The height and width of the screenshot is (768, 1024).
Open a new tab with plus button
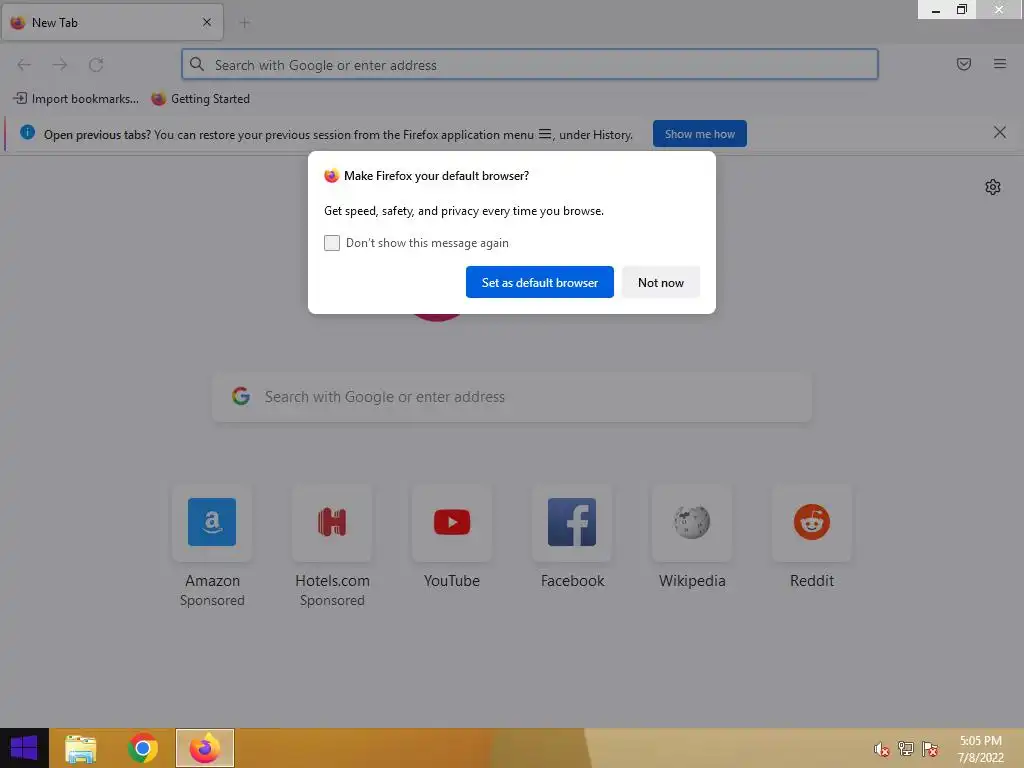click(x=245, y=23)
